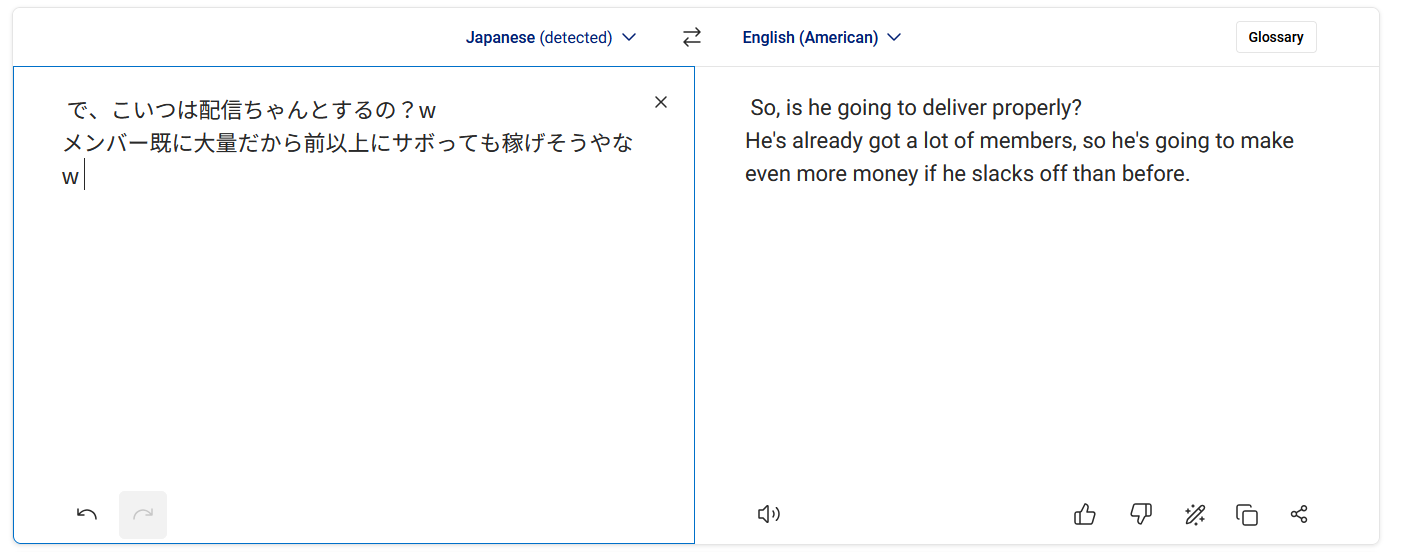Clear the source text with X
Image resolution: width=1401 pixels, height=552 pixels.
pyautogui.click(x=660, y=102)
